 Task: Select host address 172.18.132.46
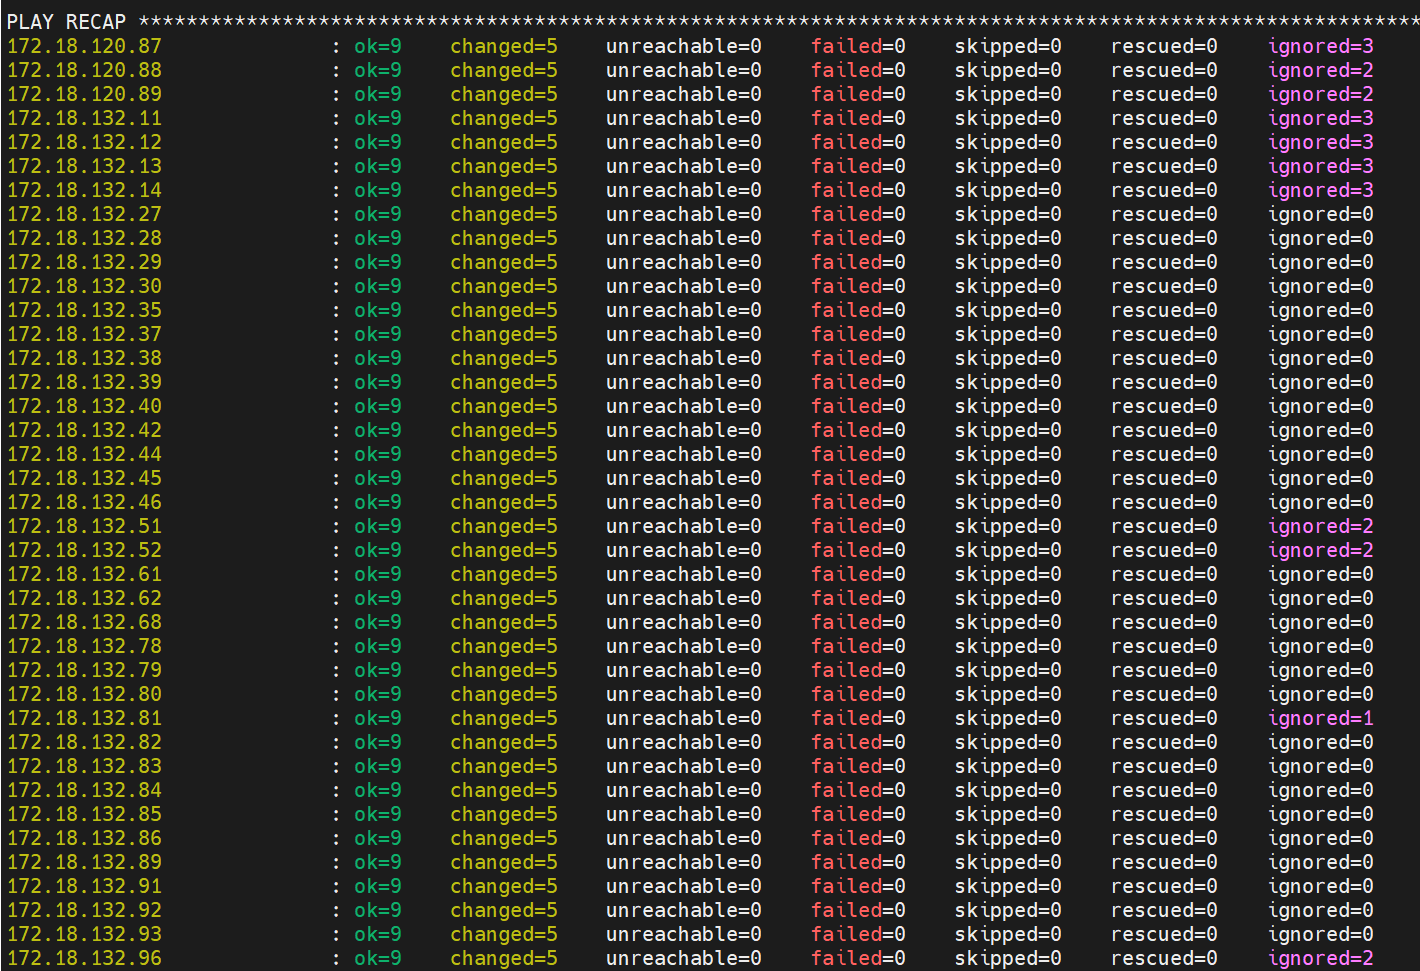[84, 502]
